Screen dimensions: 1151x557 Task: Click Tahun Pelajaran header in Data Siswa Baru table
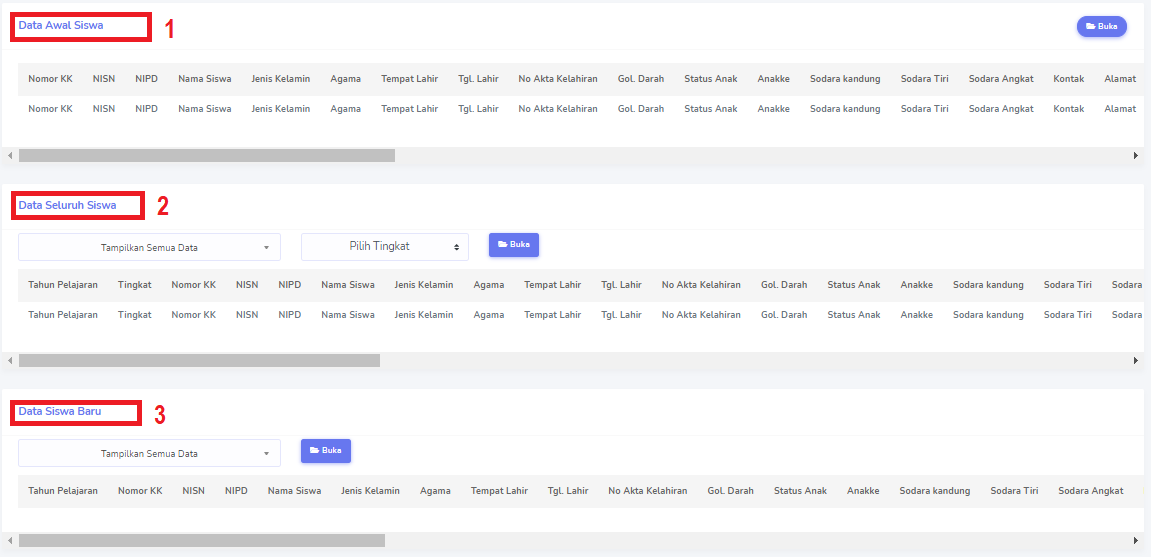click(x=63, y=491)
